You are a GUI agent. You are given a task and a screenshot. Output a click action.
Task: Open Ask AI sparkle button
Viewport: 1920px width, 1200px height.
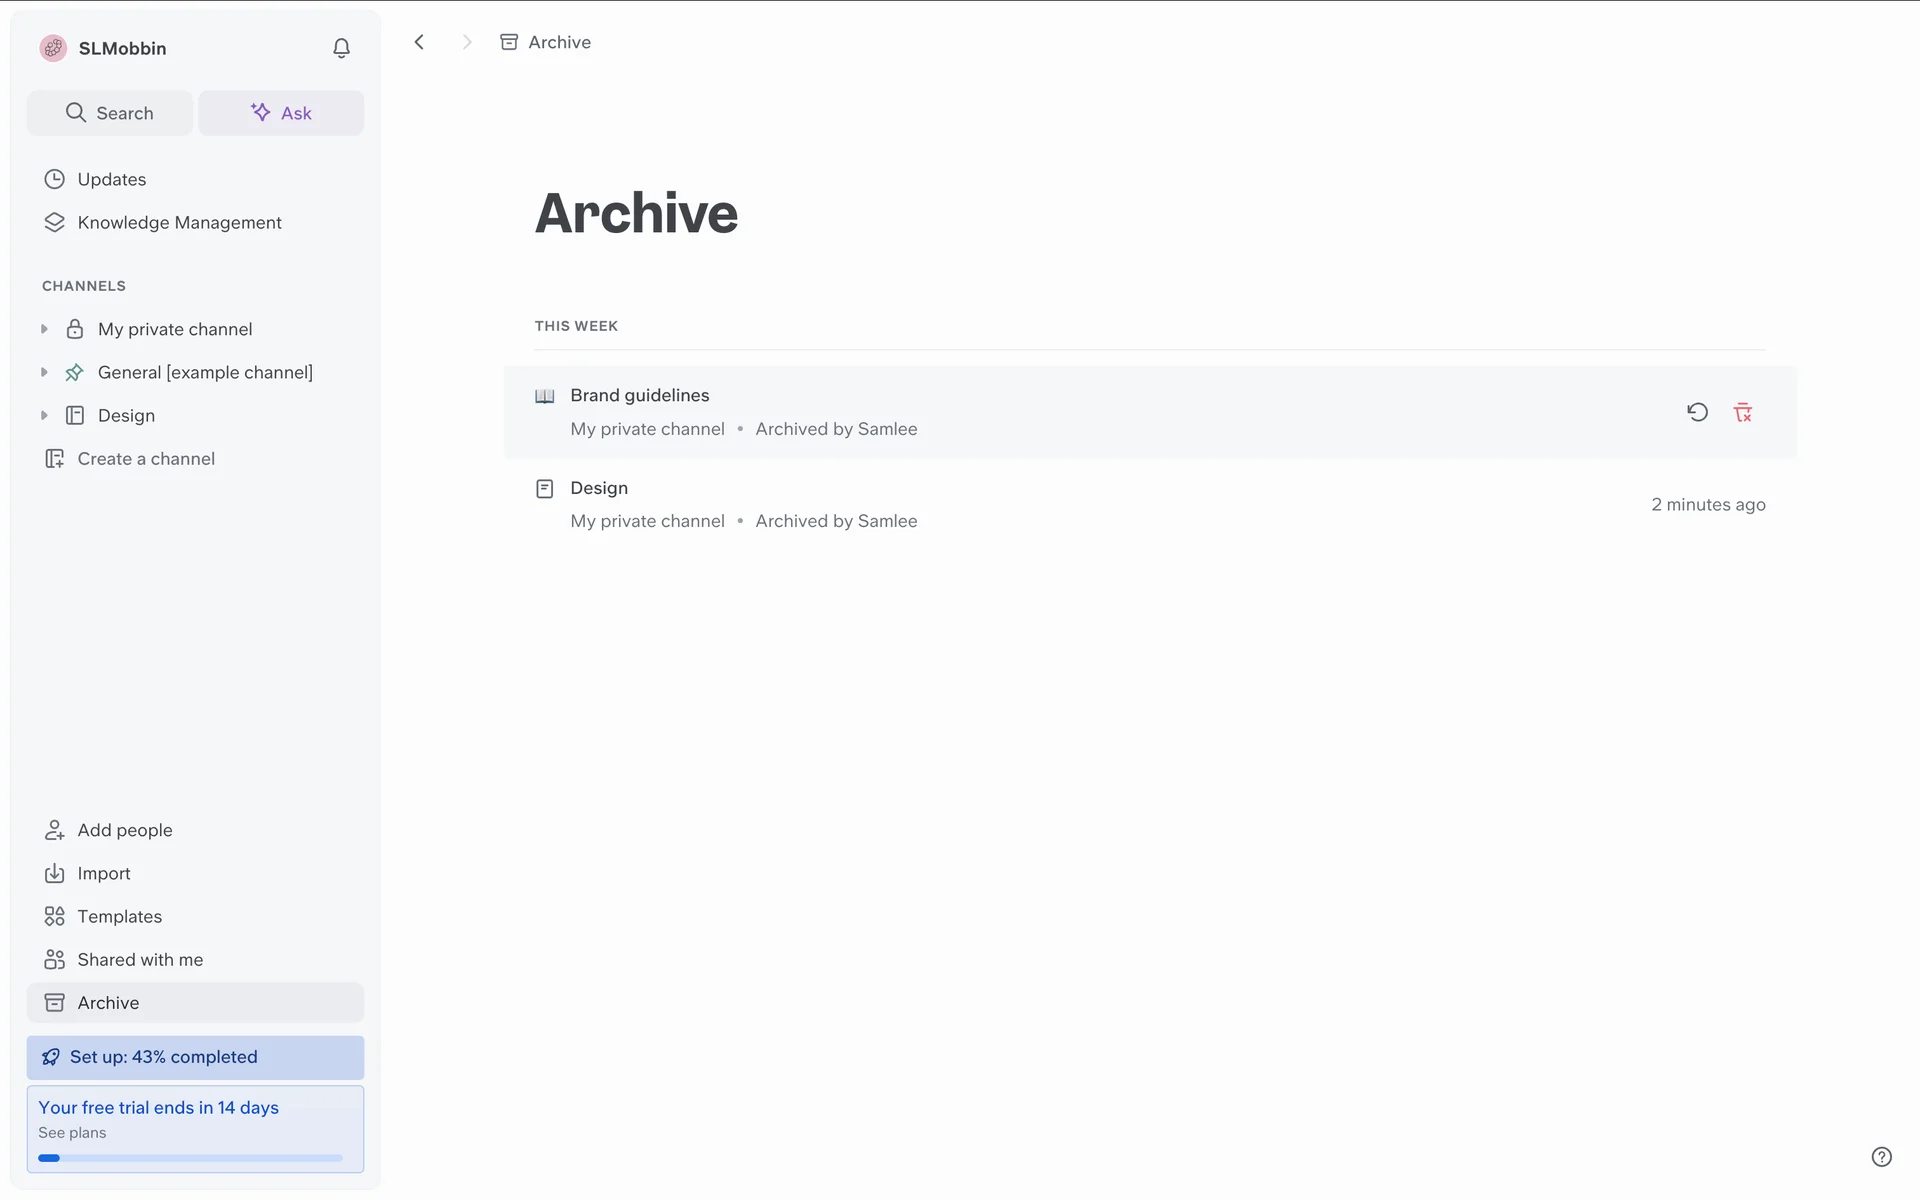[281, 113]
